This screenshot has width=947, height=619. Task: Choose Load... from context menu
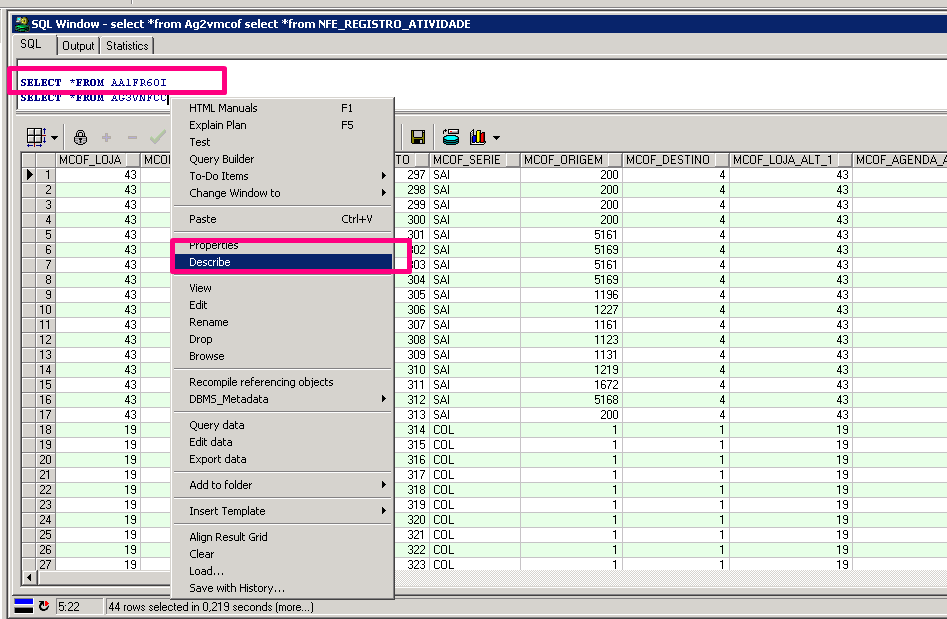(x=283, y=571)
